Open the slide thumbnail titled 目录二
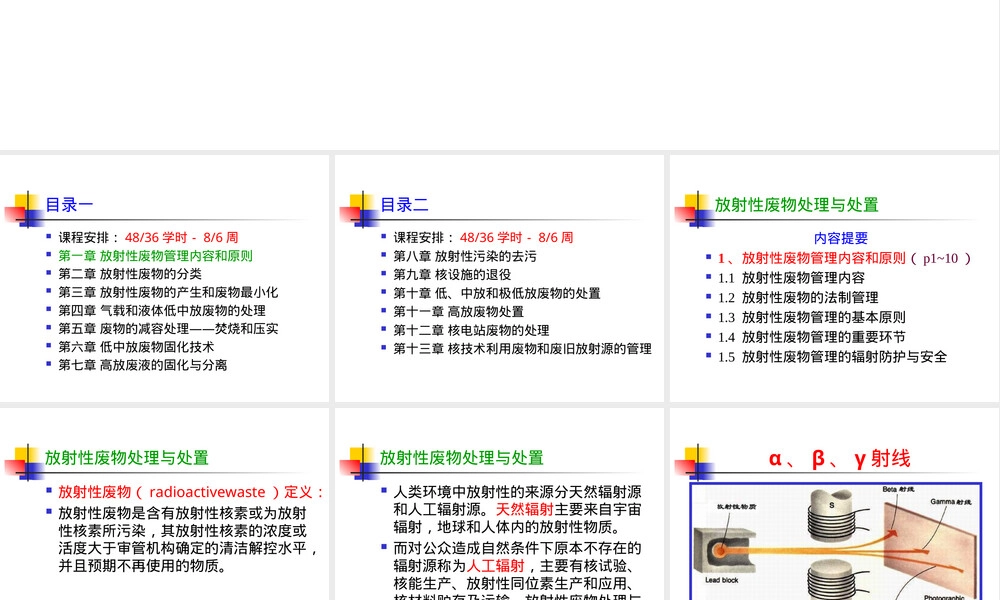1000x600 pixels. click(x=499, y=278)
